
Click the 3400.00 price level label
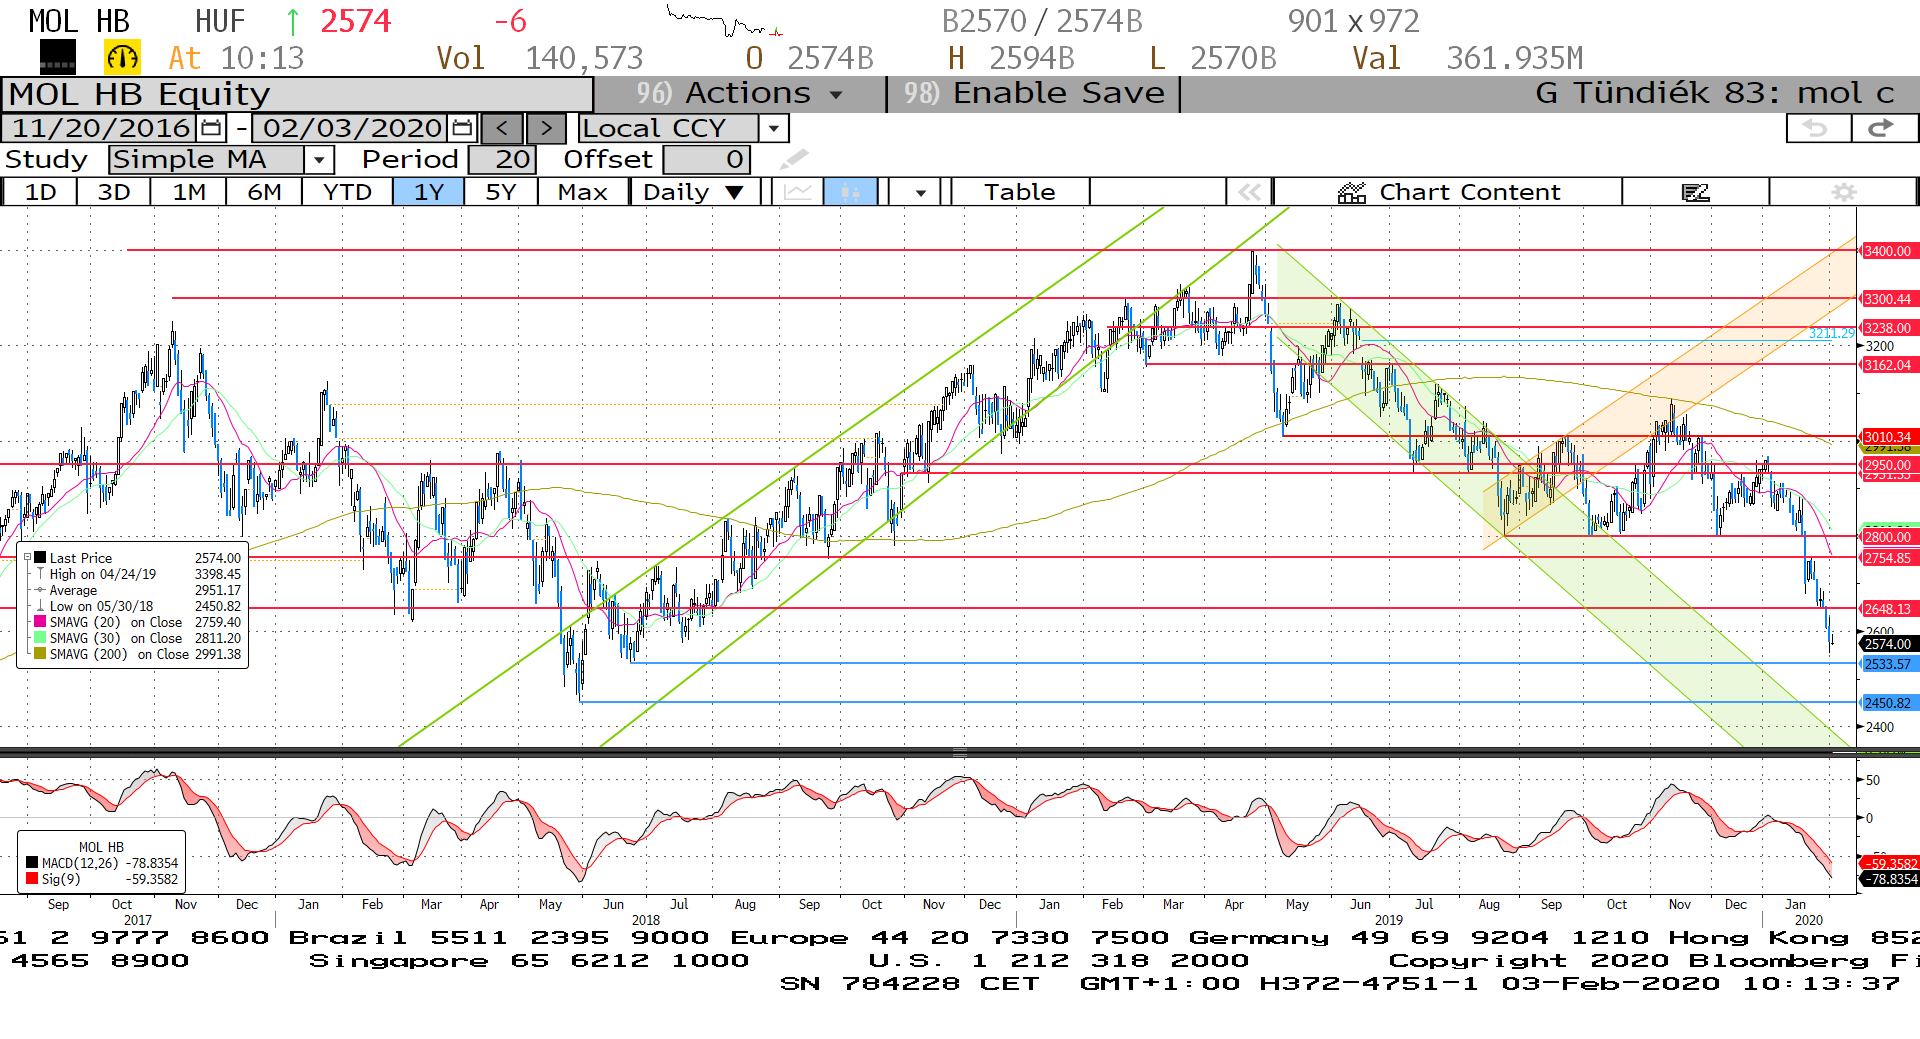click(x=1888, y=251)
